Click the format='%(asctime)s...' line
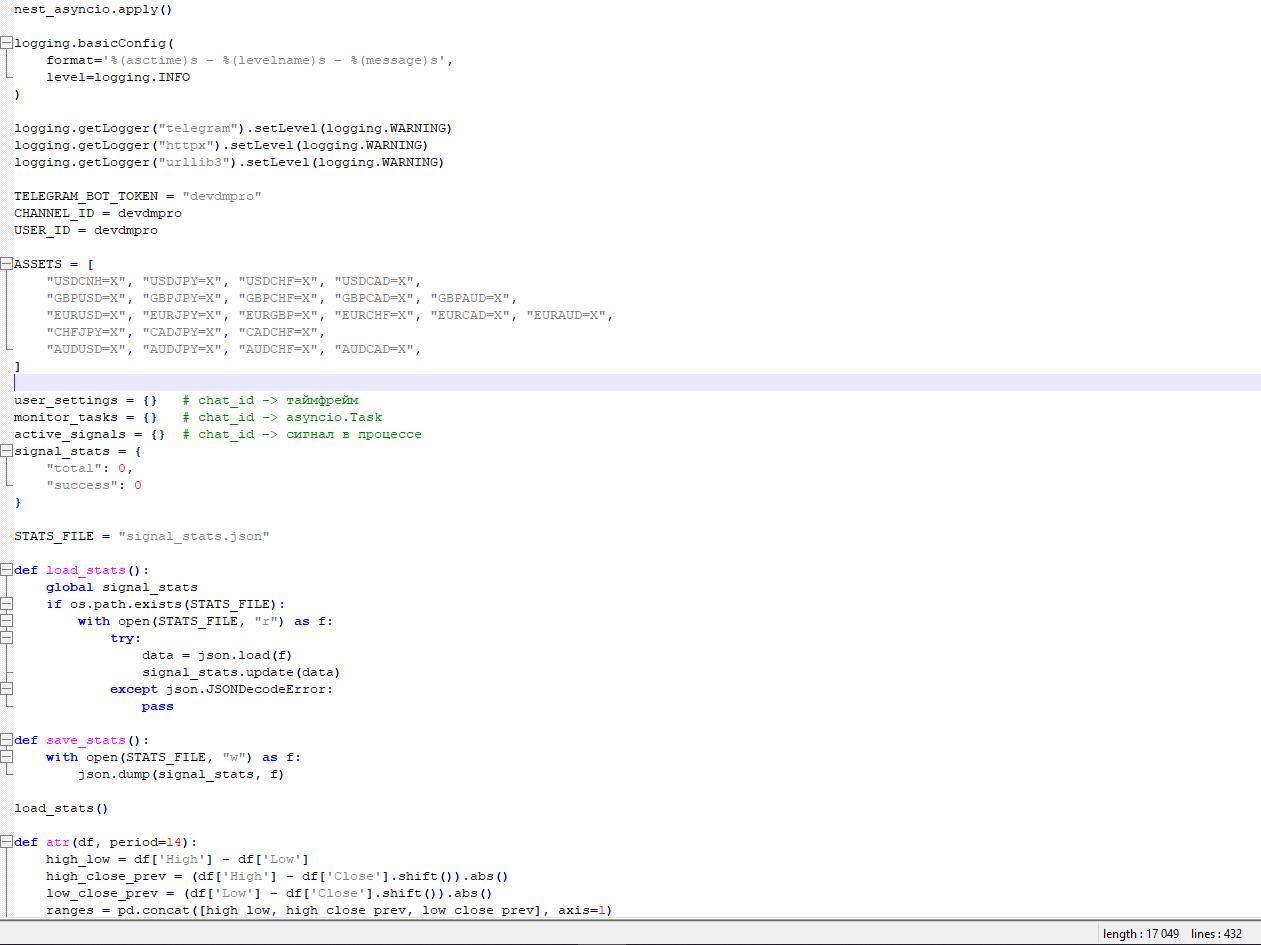1261x945 pixels. coord(250,60)
